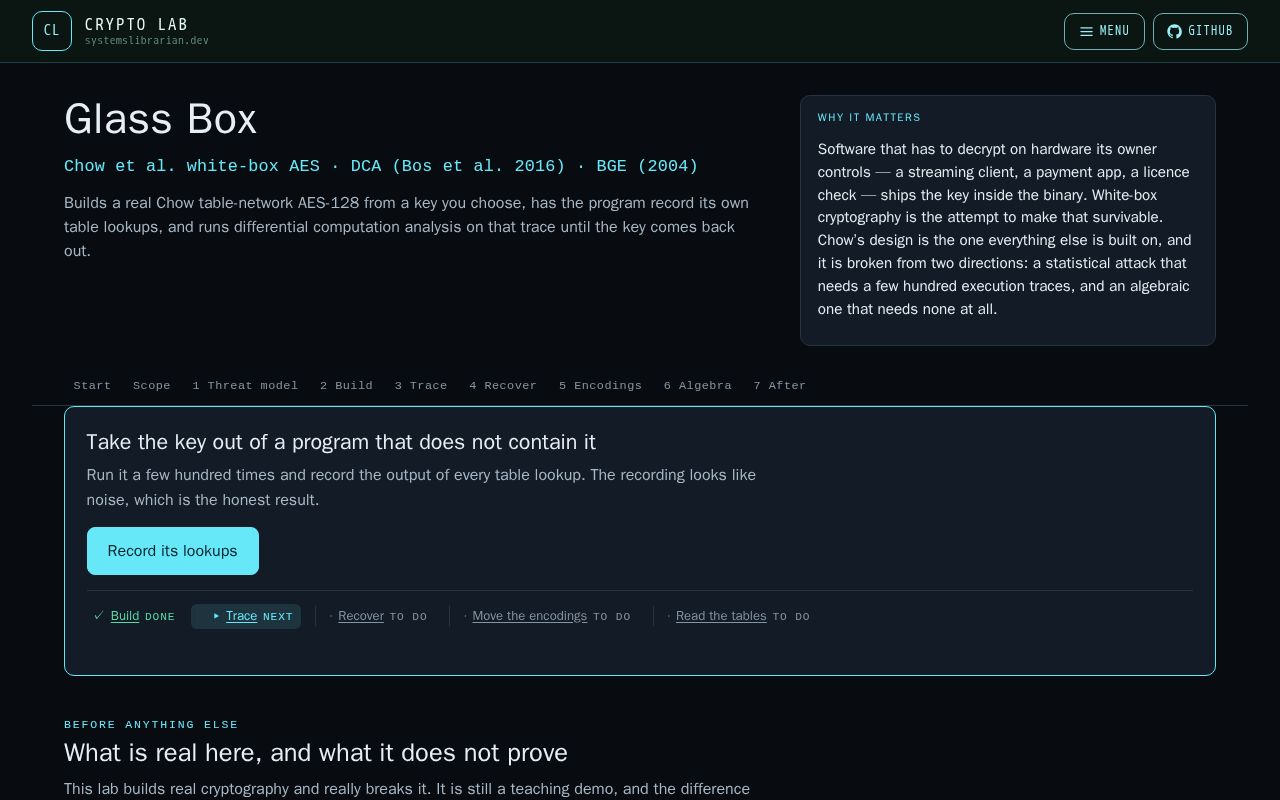The image size is (1280, 800).
Task: Switch to the 2 Build tab
Action: 346,385
